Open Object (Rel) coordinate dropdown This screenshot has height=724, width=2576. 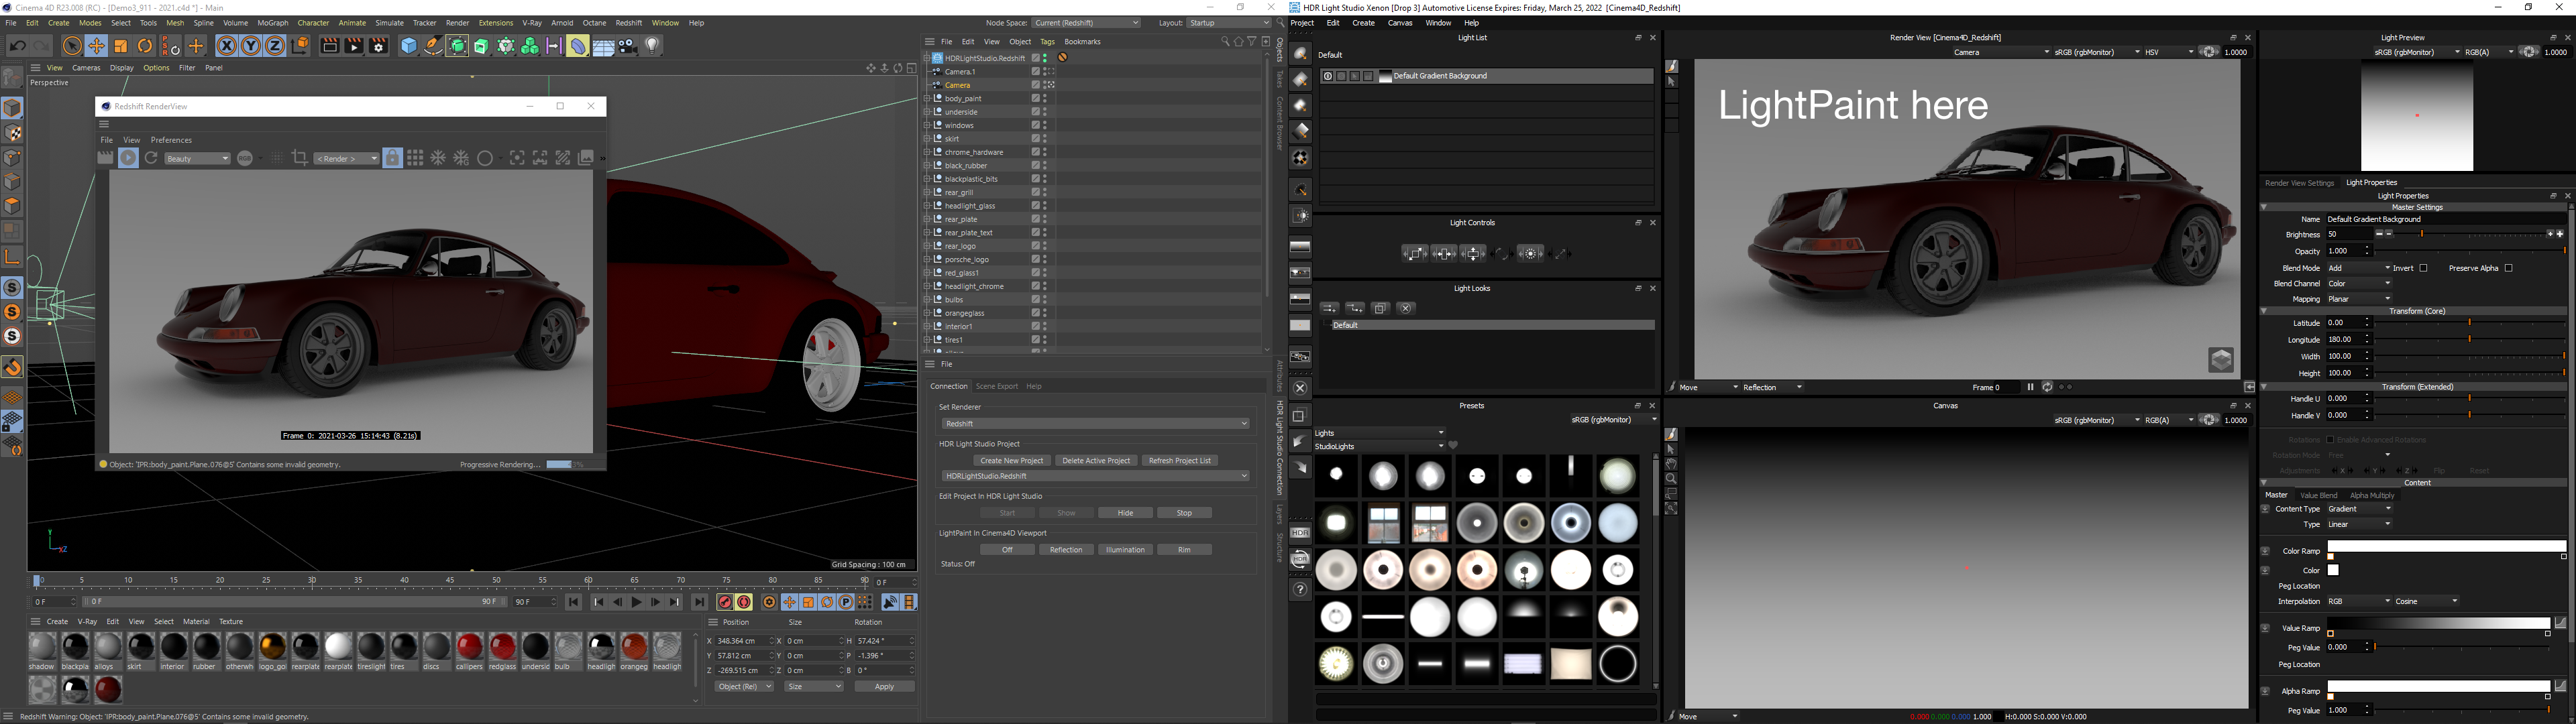tap(745, 687)
